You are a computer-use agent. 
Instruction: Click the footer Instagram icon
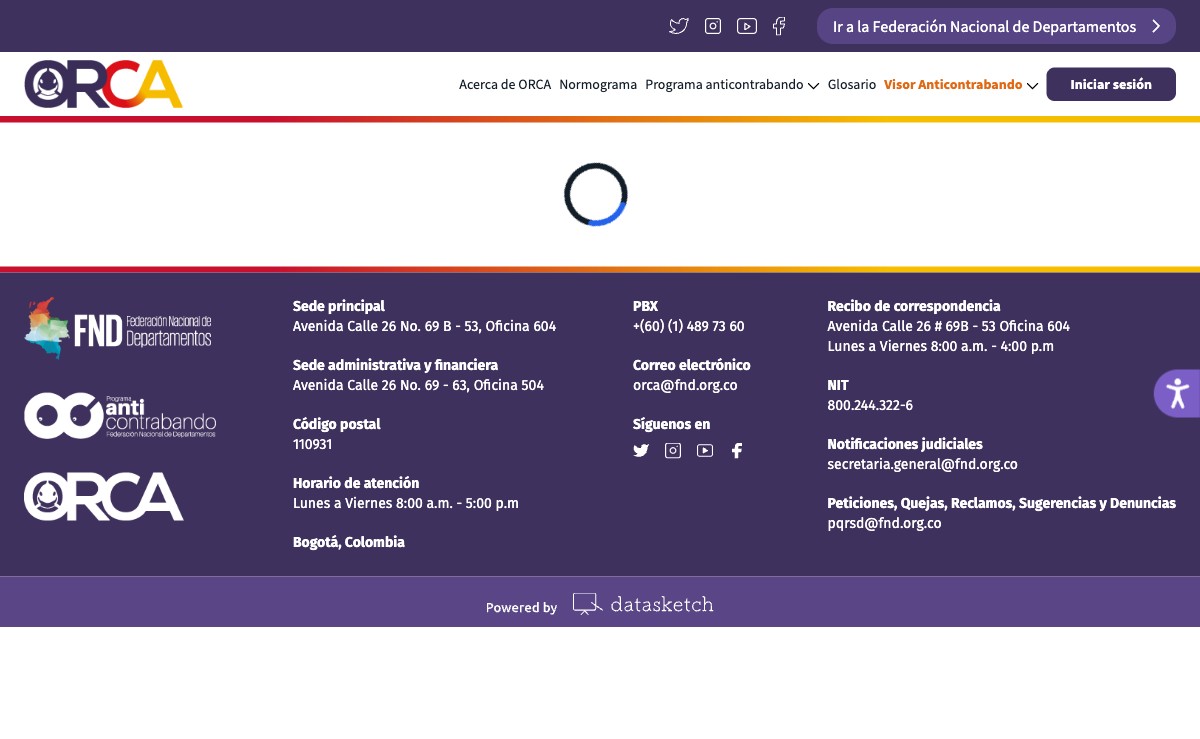[673, 451]
